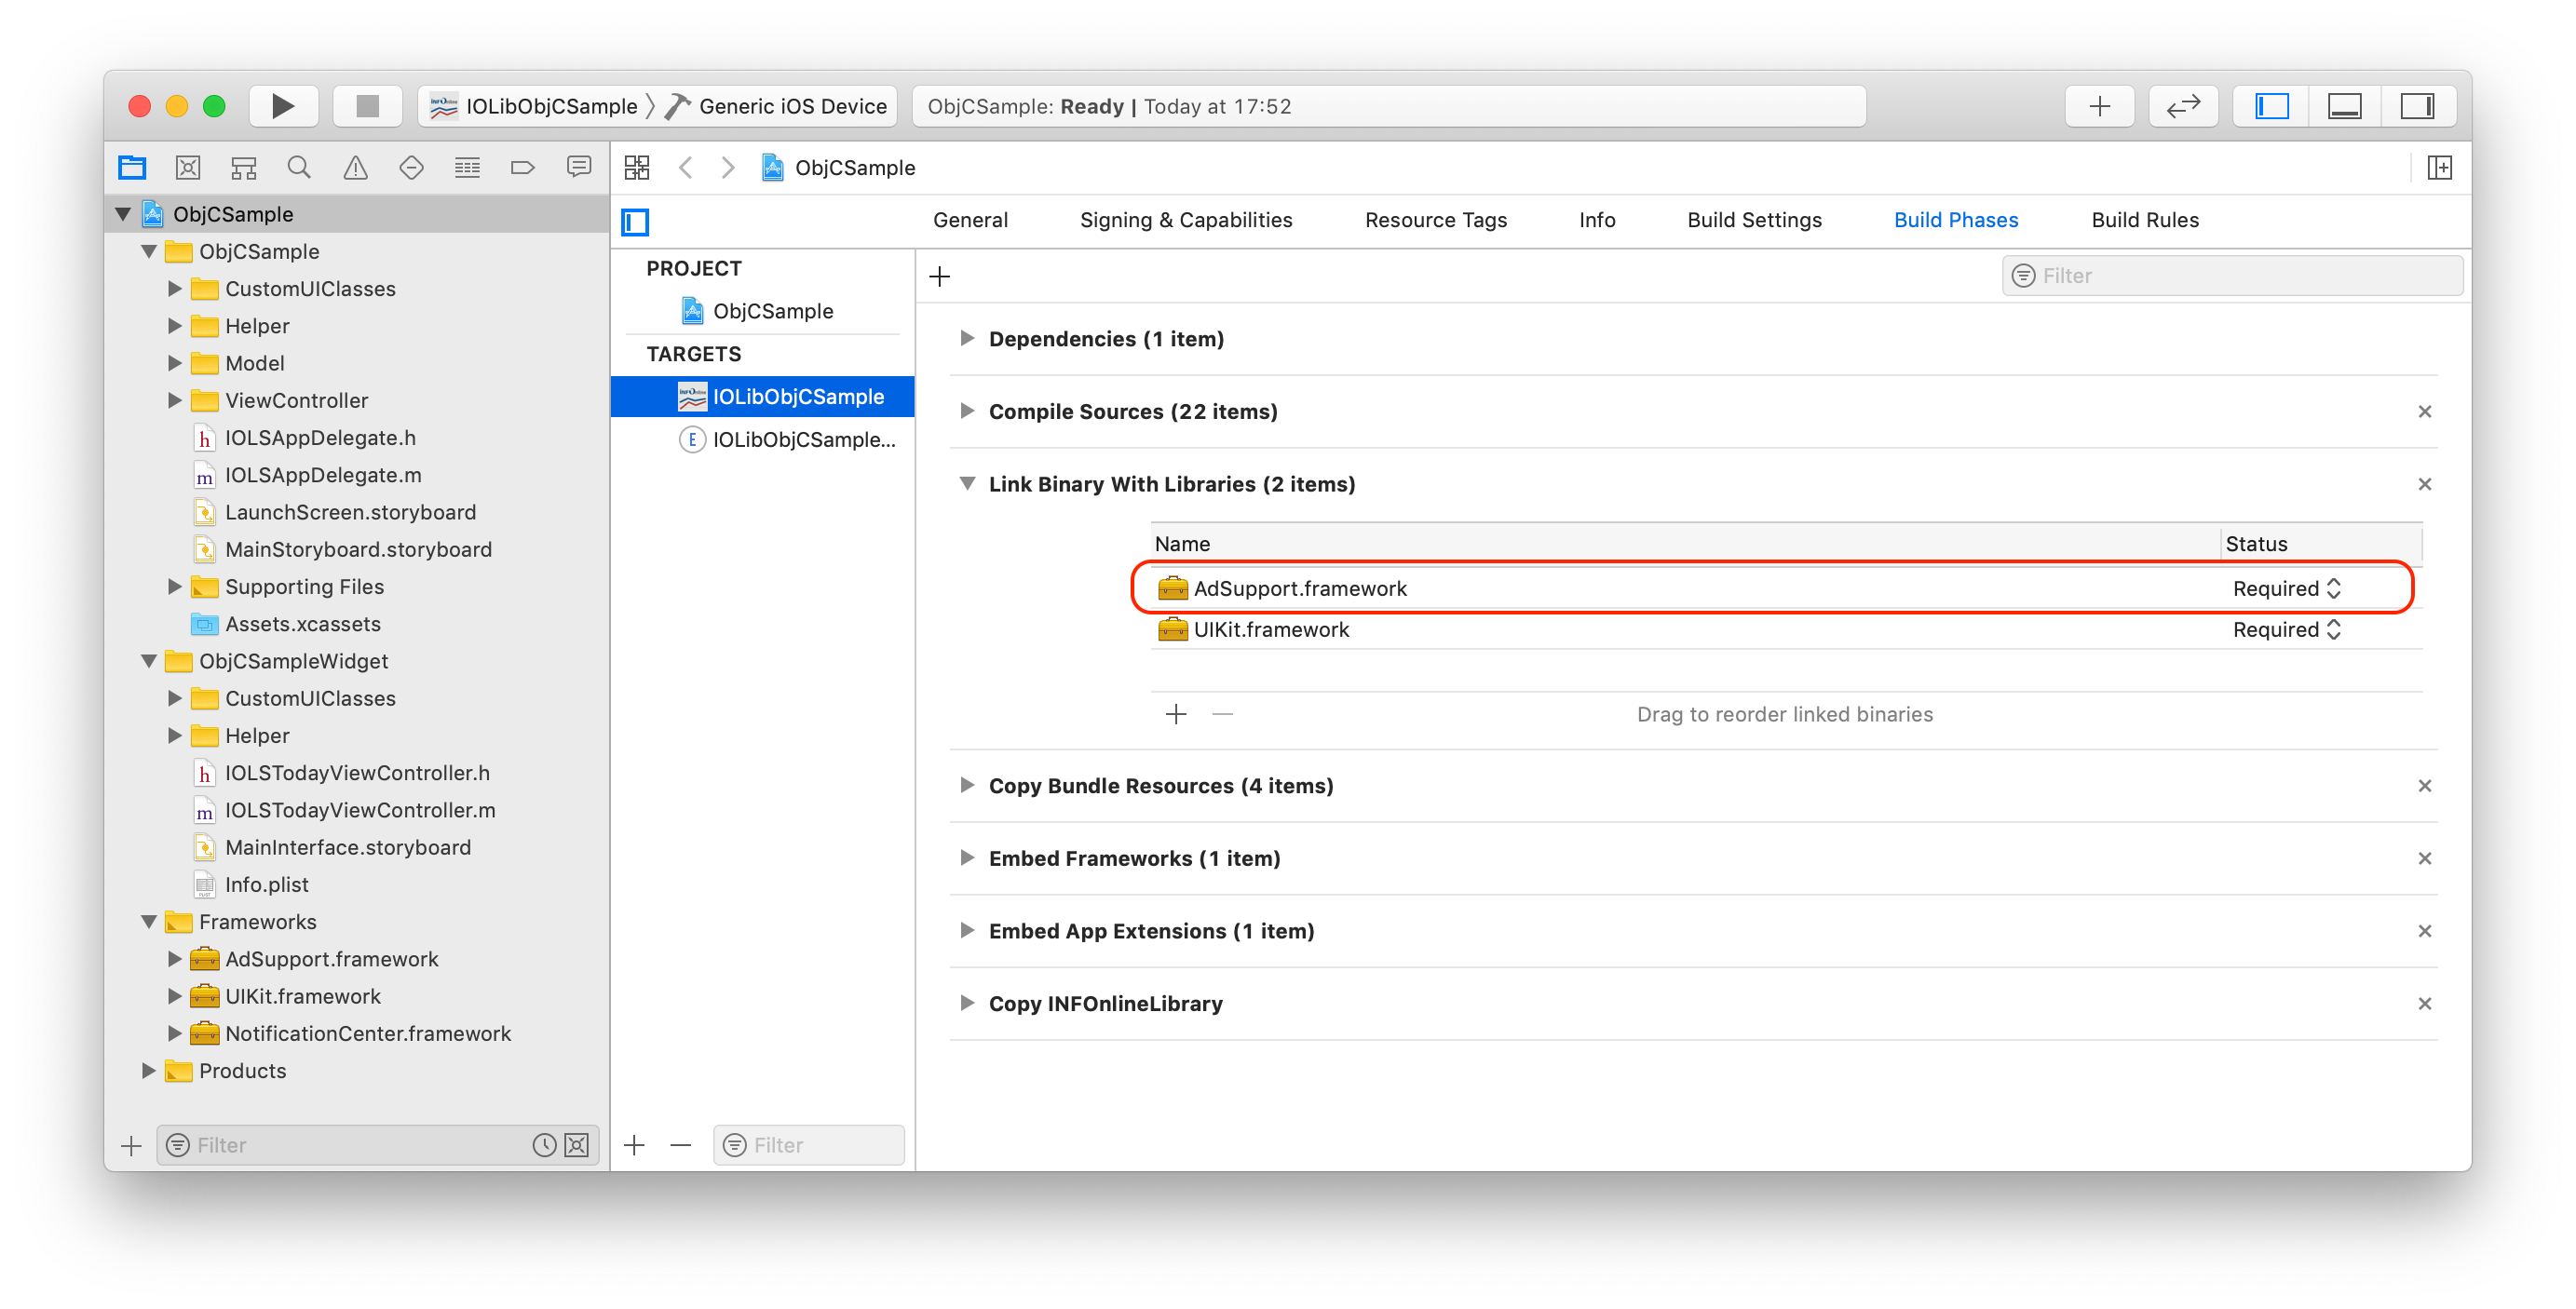This screenshot has height=1309, width=2576.
Task: Delete the Embed Frameworks phase
Action: pos(2424,859)
